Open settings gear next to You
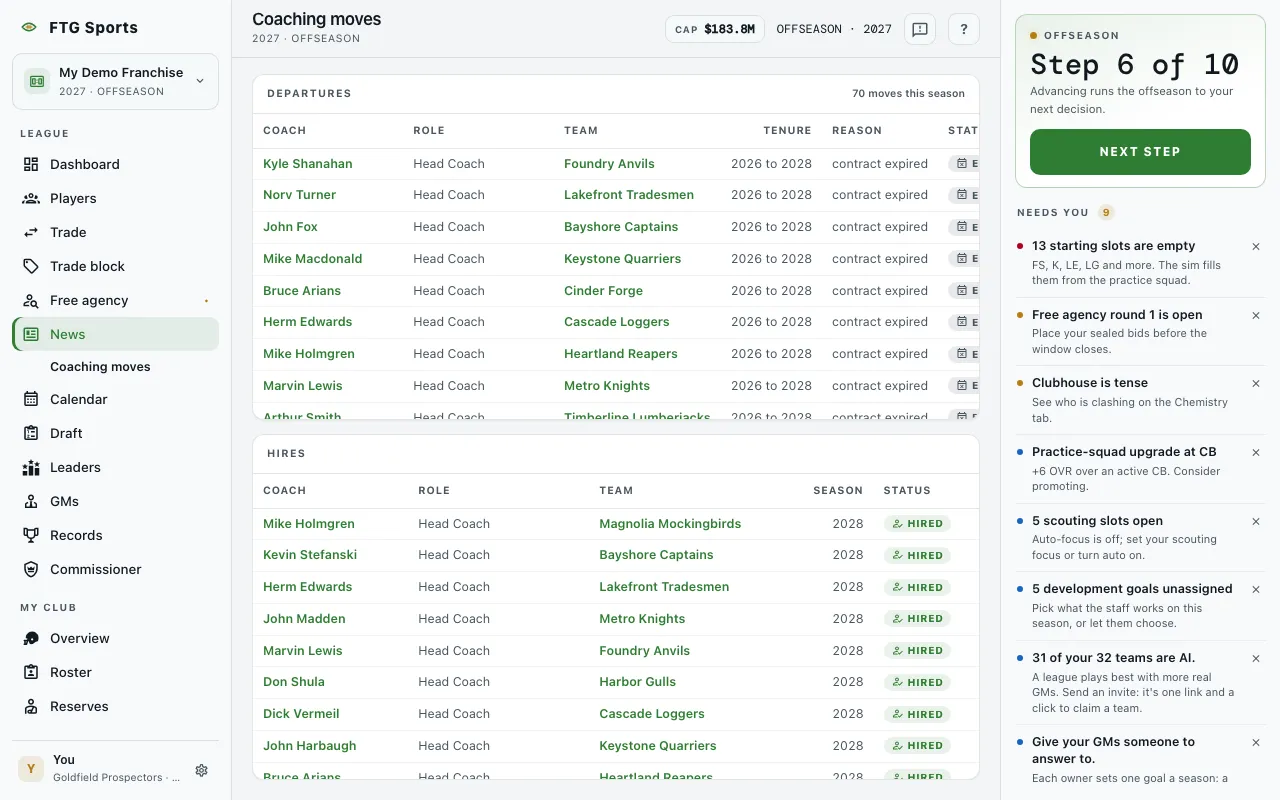The height and width of the screenshot is (800, 1280). (201, 770)
